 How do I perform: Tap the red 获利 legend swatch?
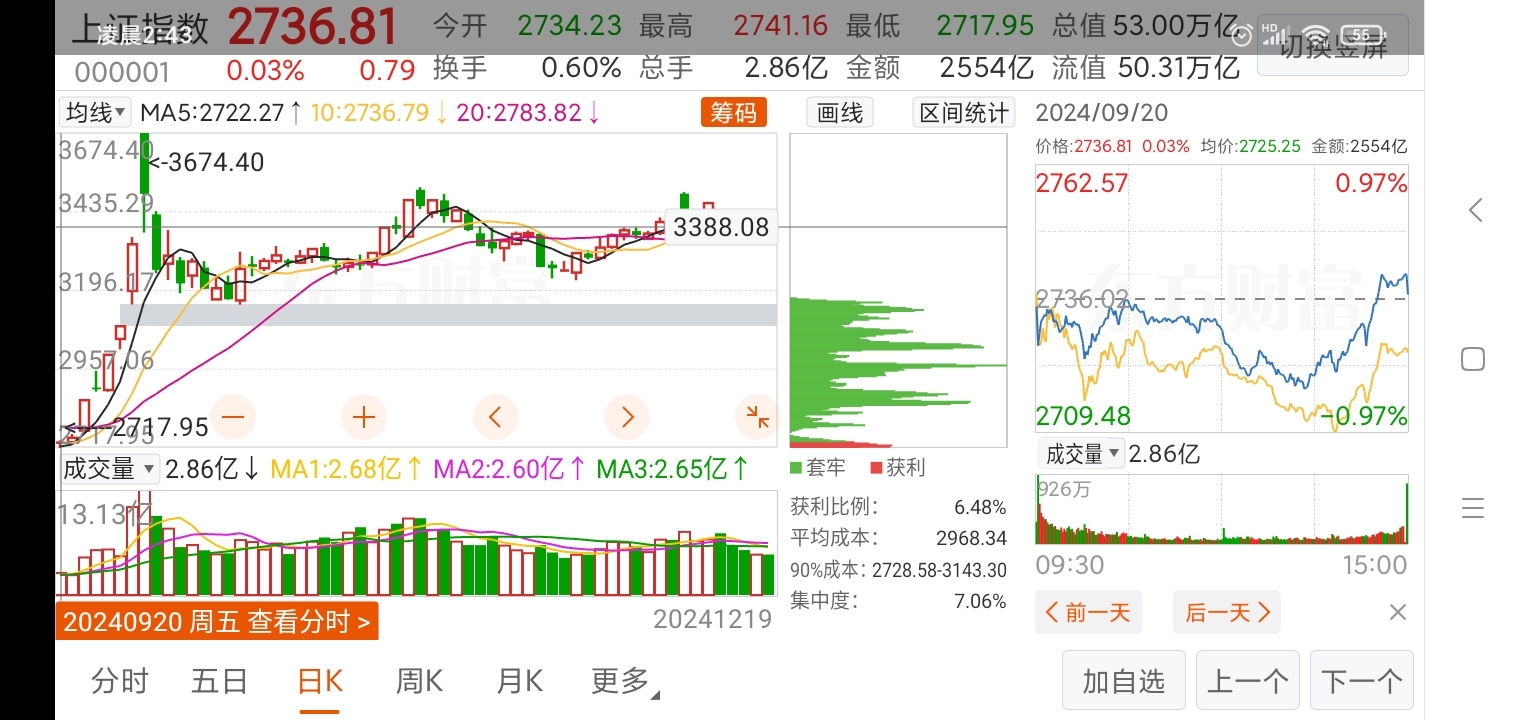tap(876, 468)
